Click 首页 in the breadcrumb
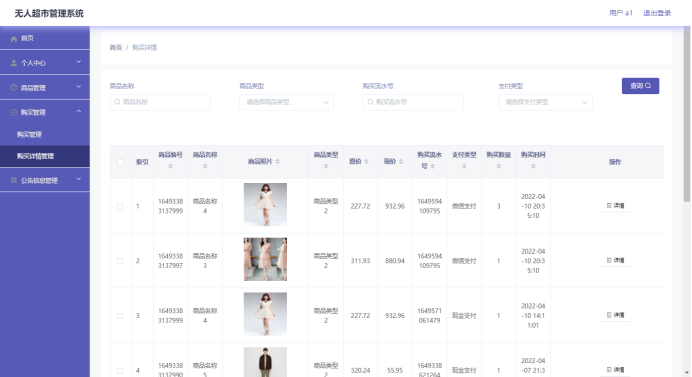The image size is (692, 377). (x=116, y=47)
